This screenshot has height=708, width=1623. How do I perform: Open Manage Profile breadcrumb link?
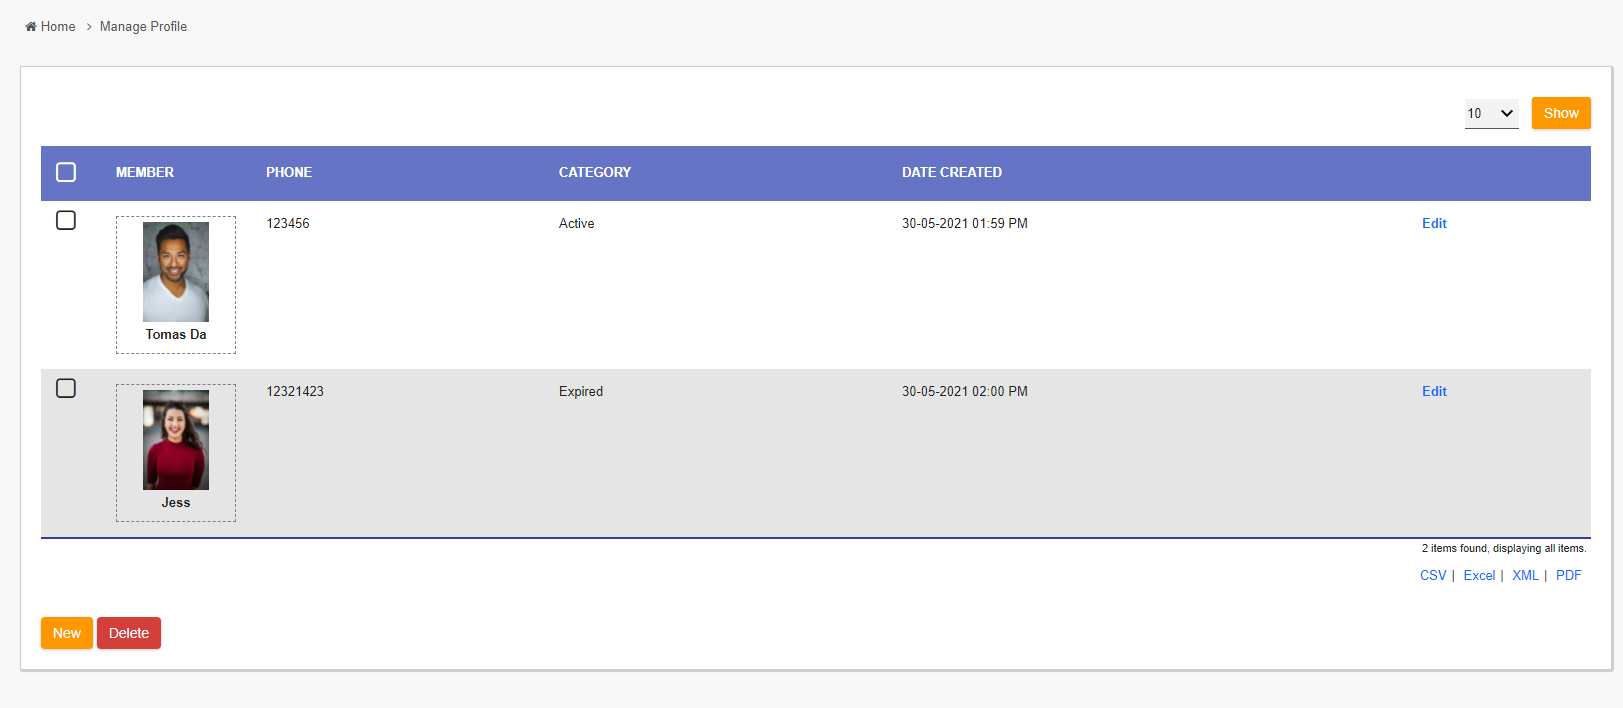click(x=143, y=27)
